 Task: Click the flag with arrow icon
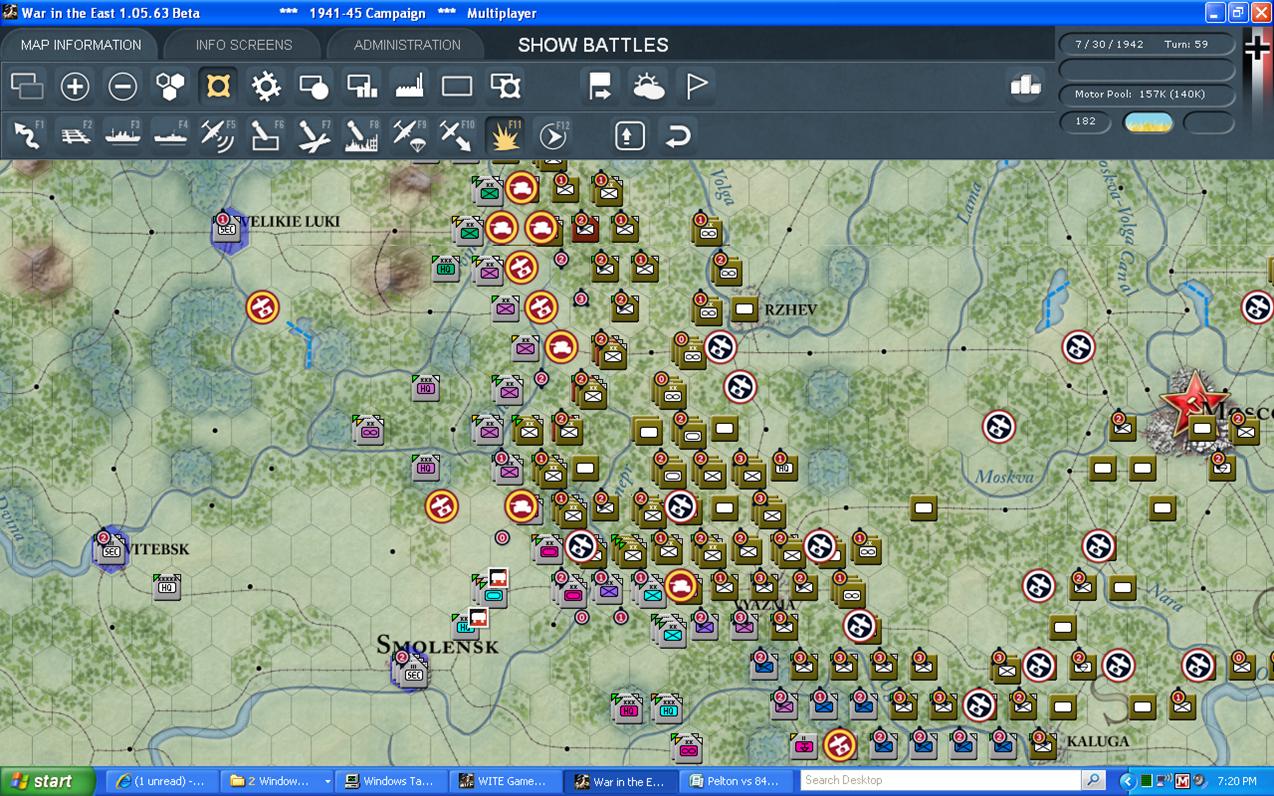pyautogui.click(x=600, y=87)
